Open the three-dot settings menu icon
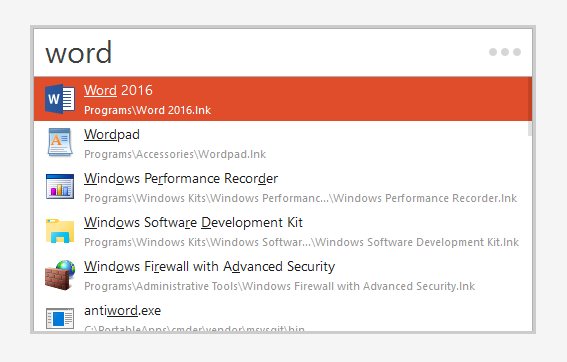The width and height of the screenshot is (567, 362). tap(505, 52)
